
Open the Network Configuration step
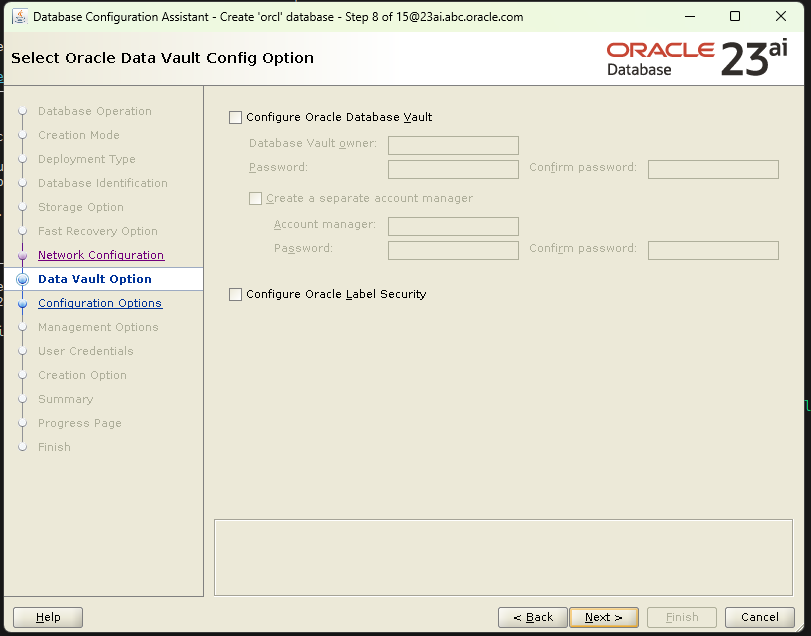[100, 255]
